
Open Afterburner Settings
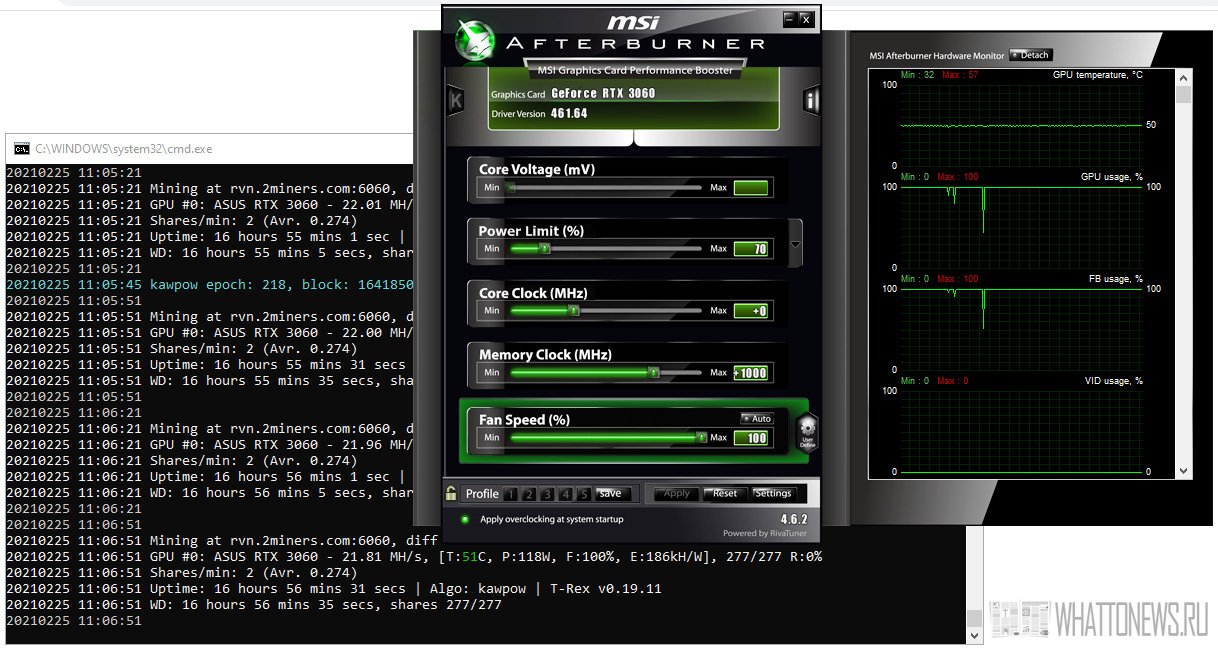click(x=773, y=493)
